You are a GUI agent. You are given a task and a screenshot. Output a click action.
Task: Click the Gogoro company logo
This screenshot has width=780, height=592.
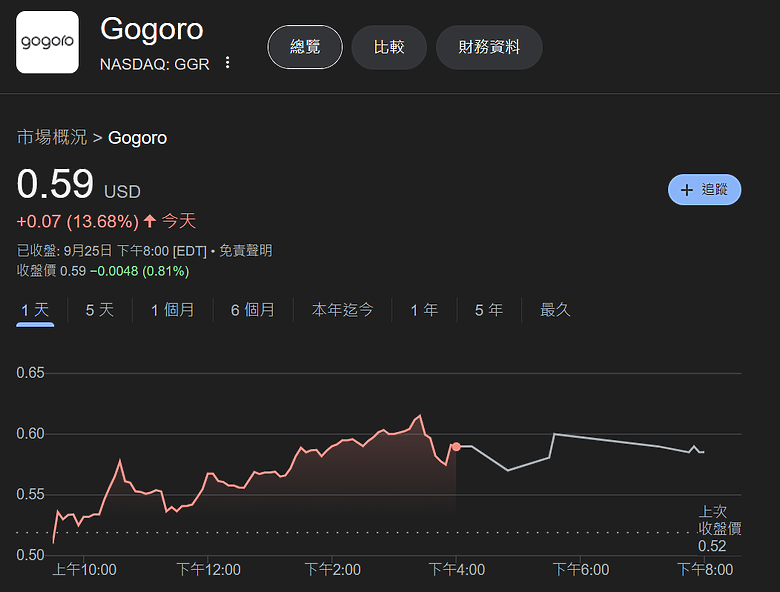point(47,42)
